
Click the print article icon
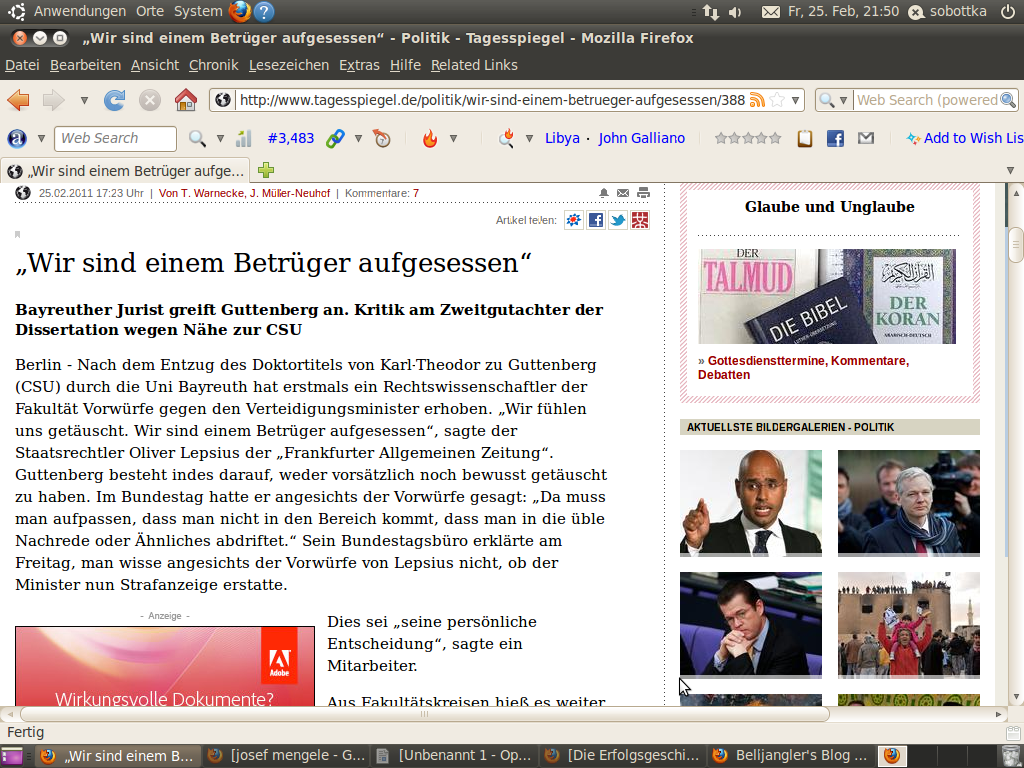pyautogui.click(x=643, y=193)
